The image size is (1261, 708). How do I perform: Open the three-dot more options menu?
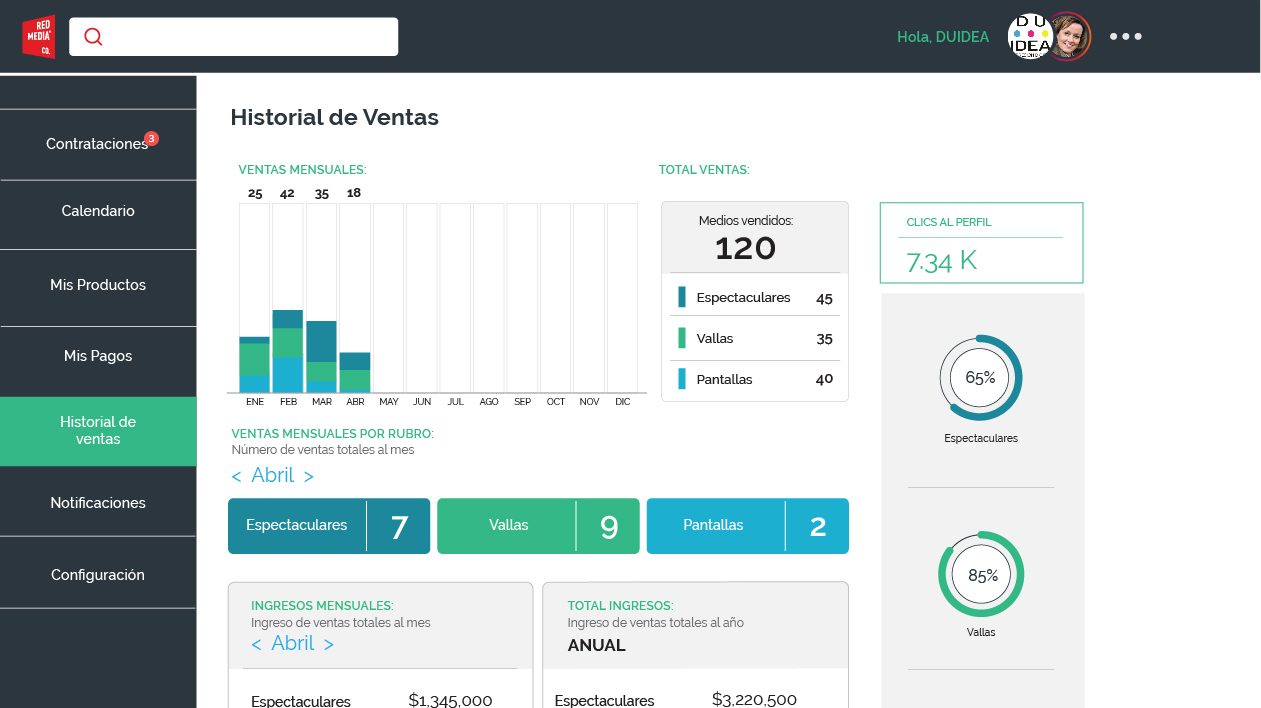1125,37
